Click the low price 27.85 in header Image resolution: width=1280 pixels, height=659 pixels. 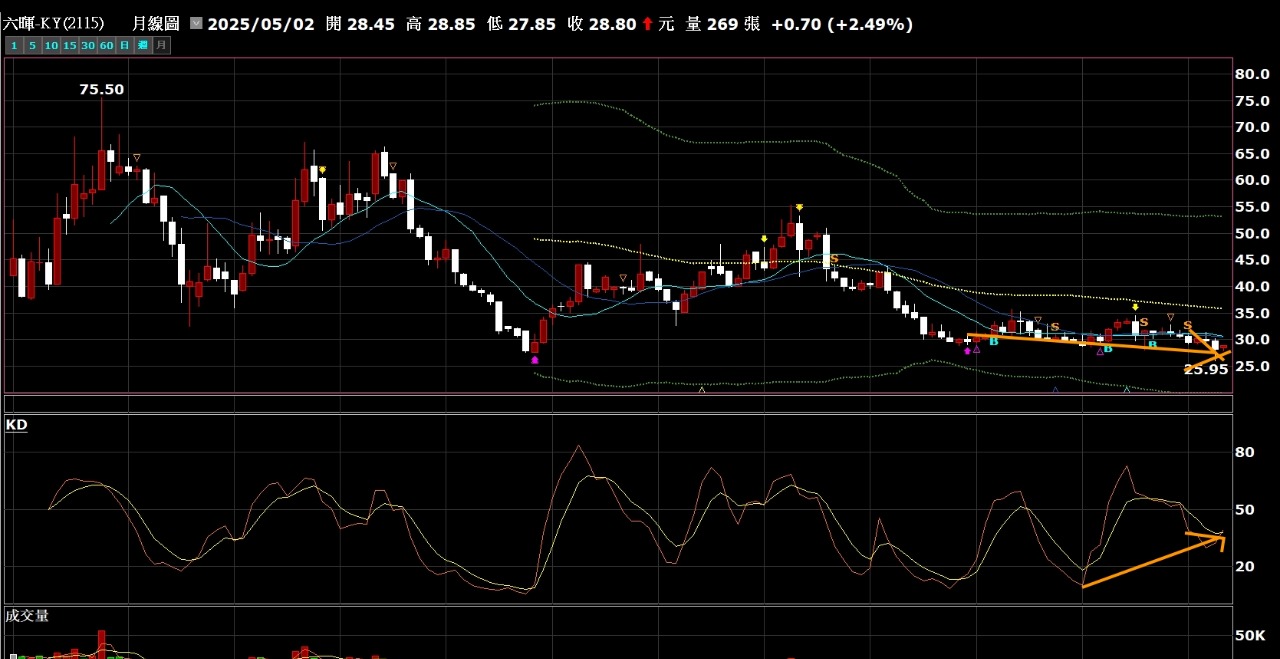pyautogui.click(x=530, y=24)
